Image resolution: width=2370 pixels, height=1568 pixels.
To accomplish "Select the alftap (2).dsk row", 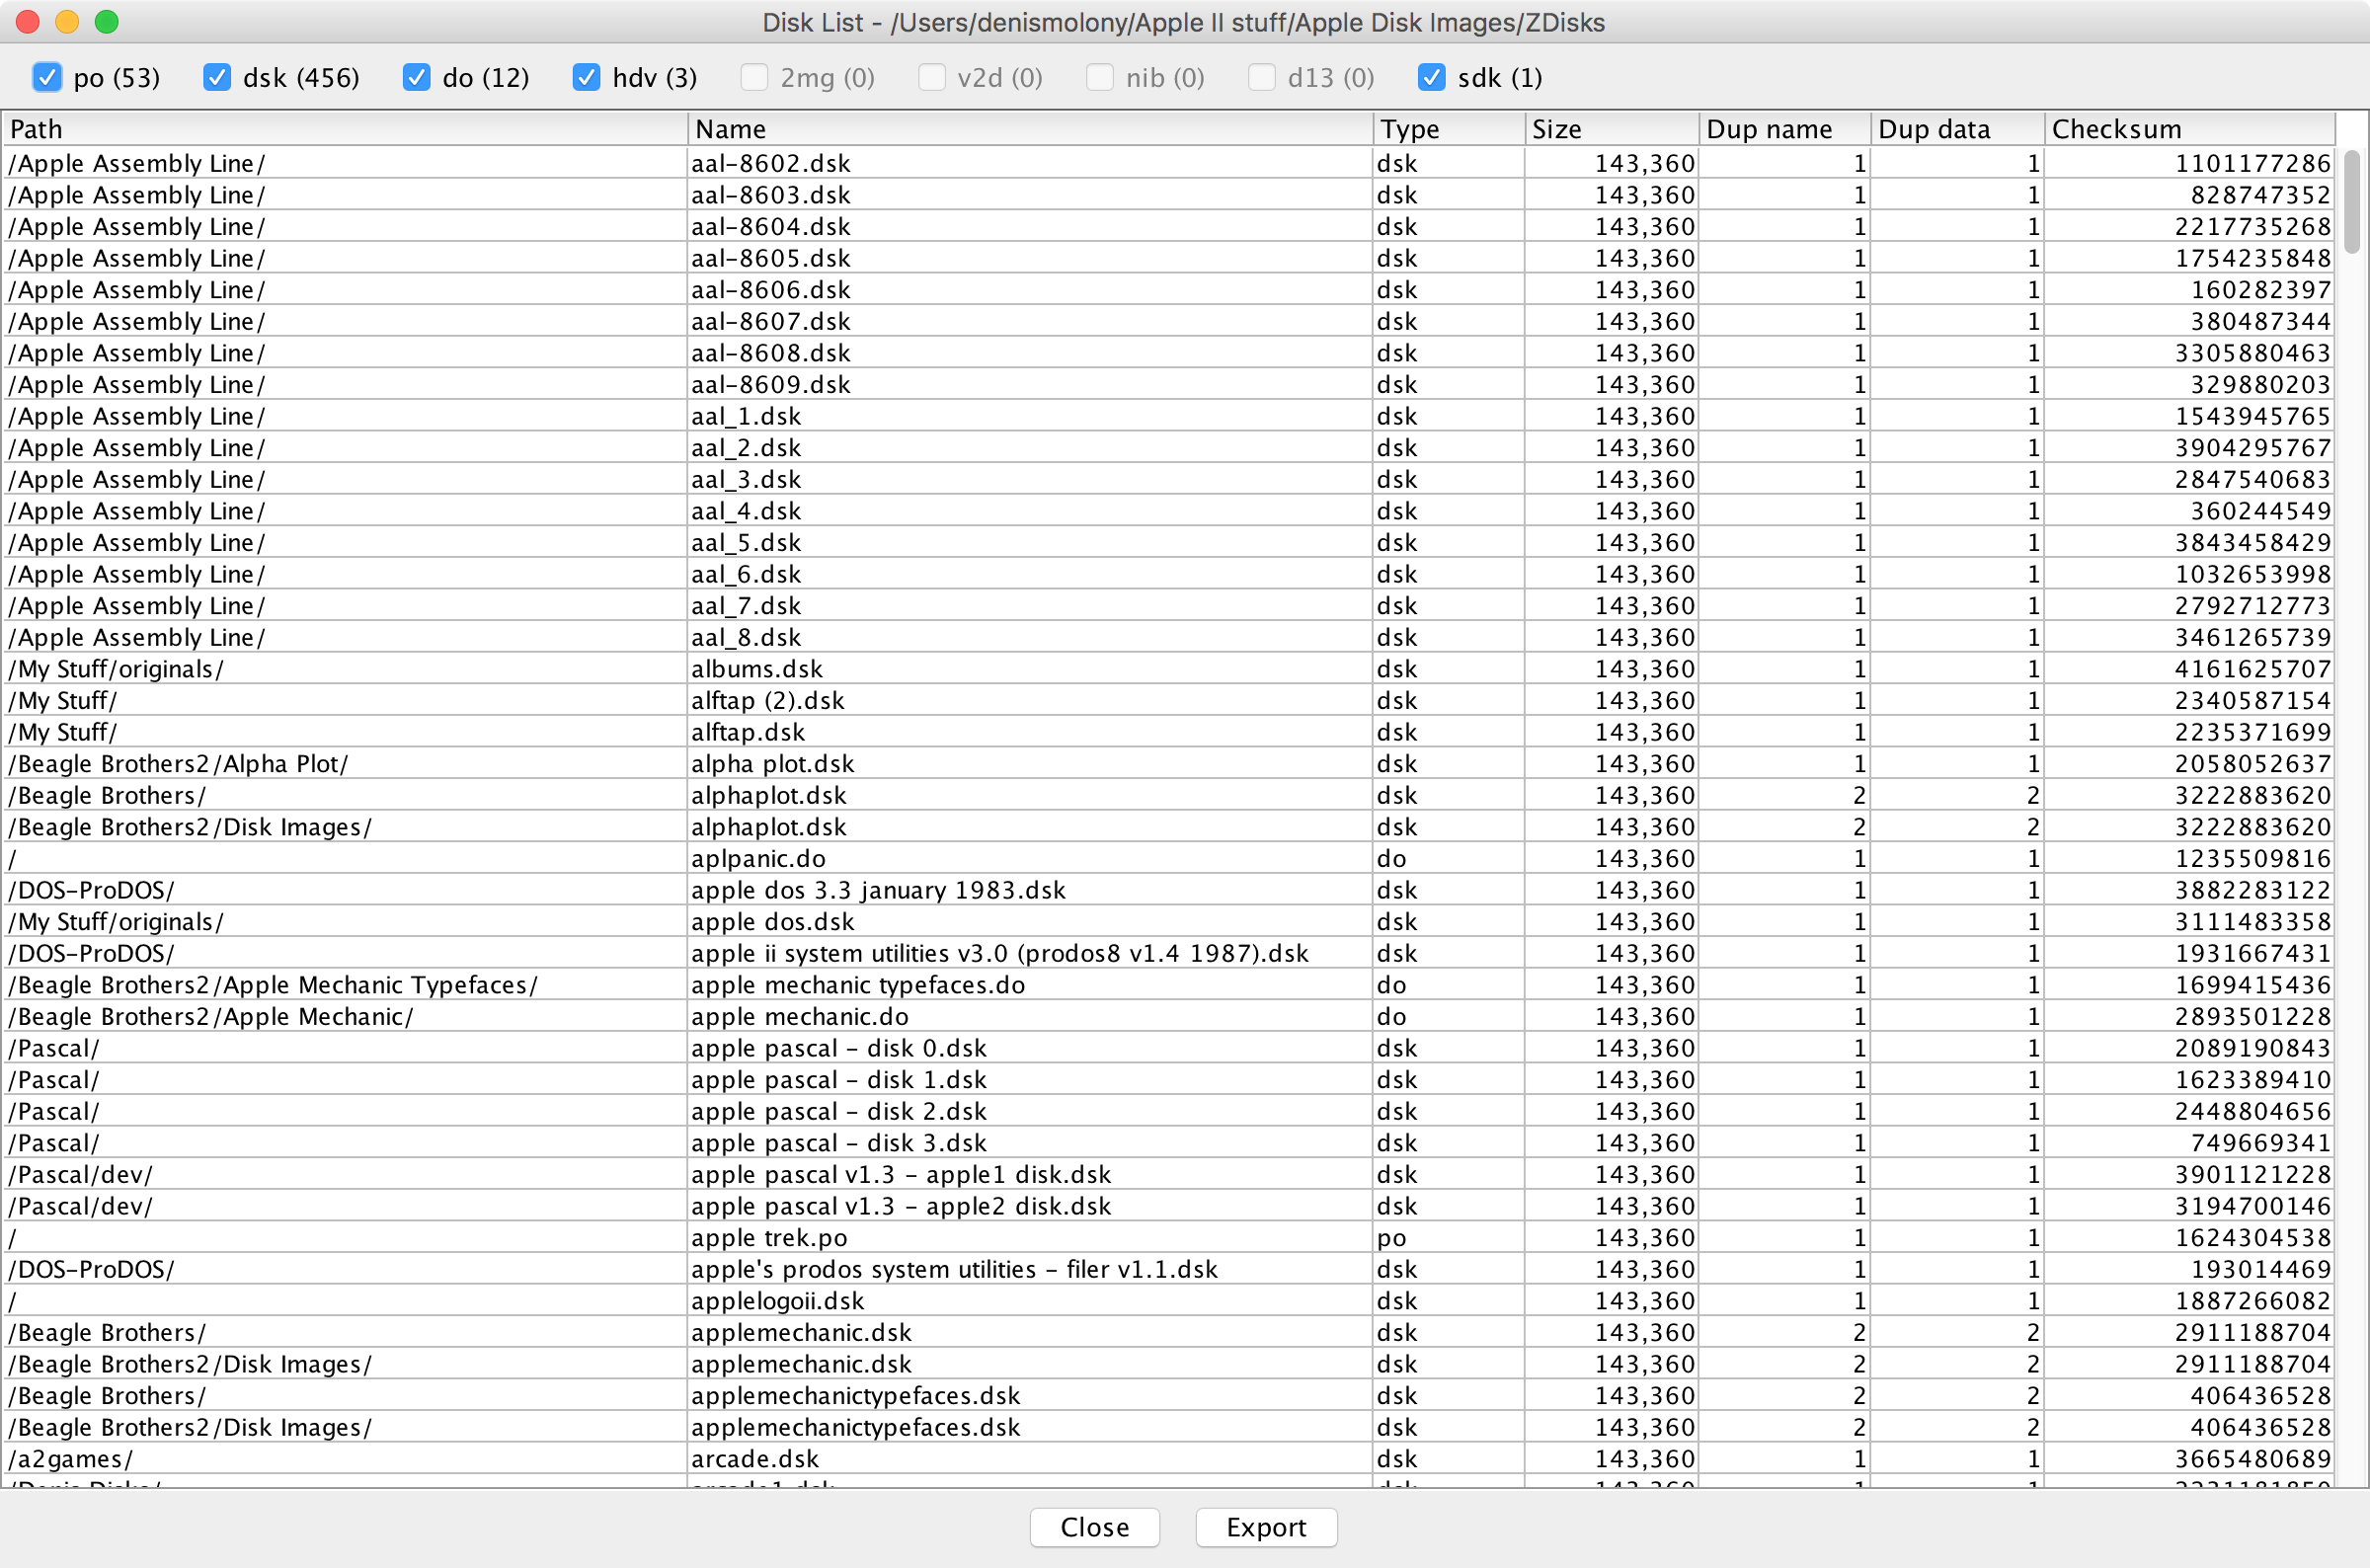I will click(x=1169, y=700).
